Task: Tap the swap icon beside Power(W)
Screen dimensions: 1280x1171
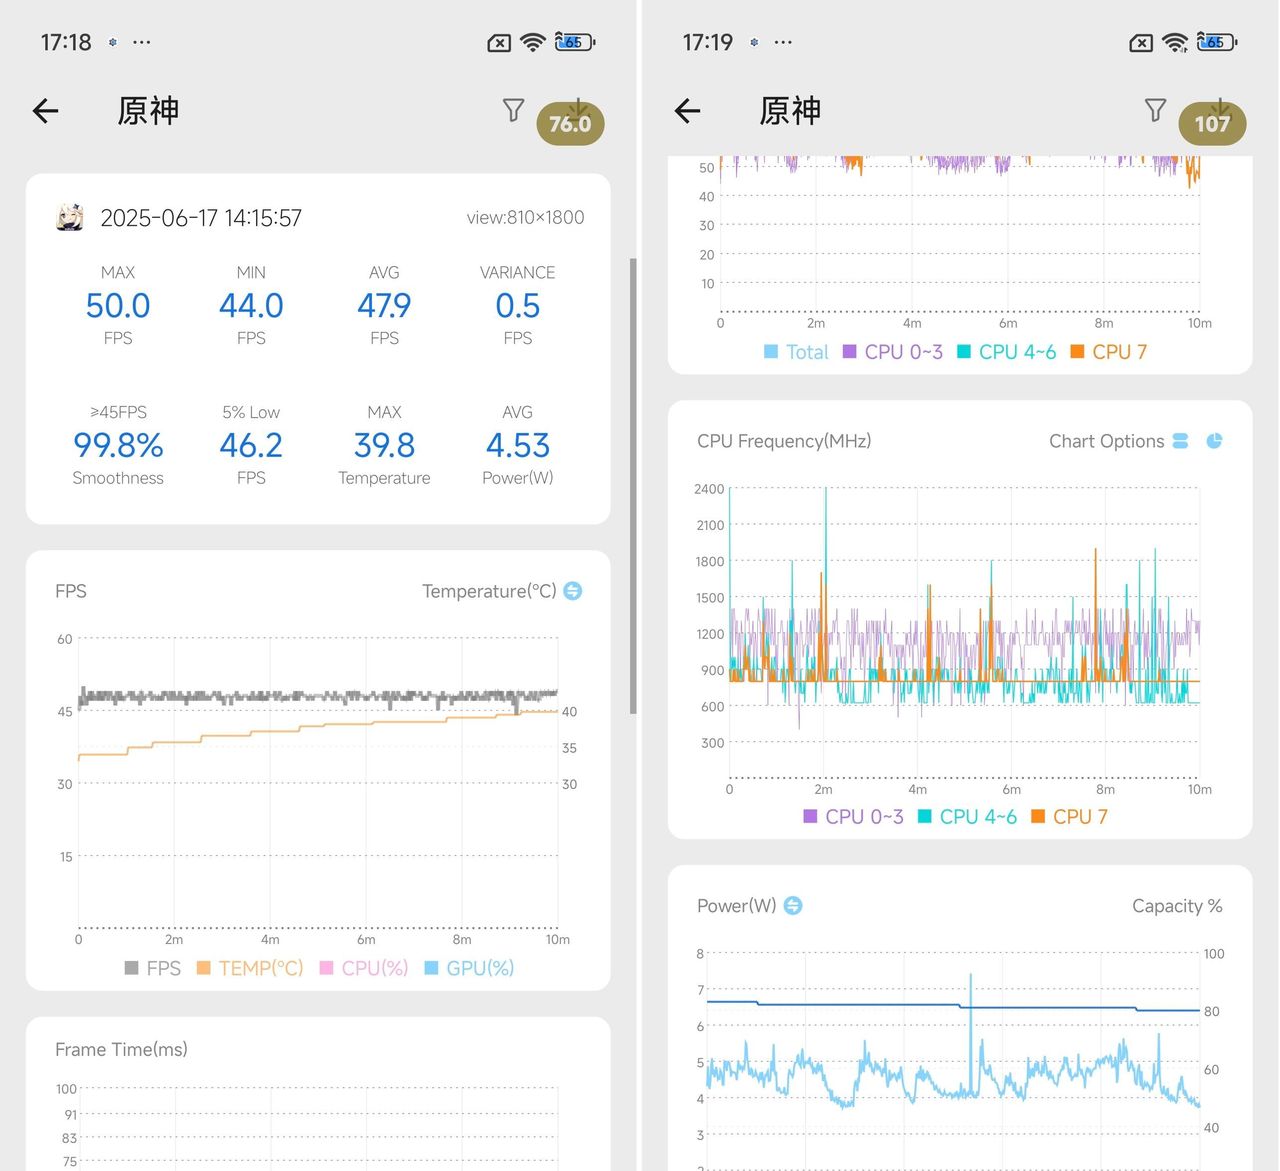Action: point(791,906)
